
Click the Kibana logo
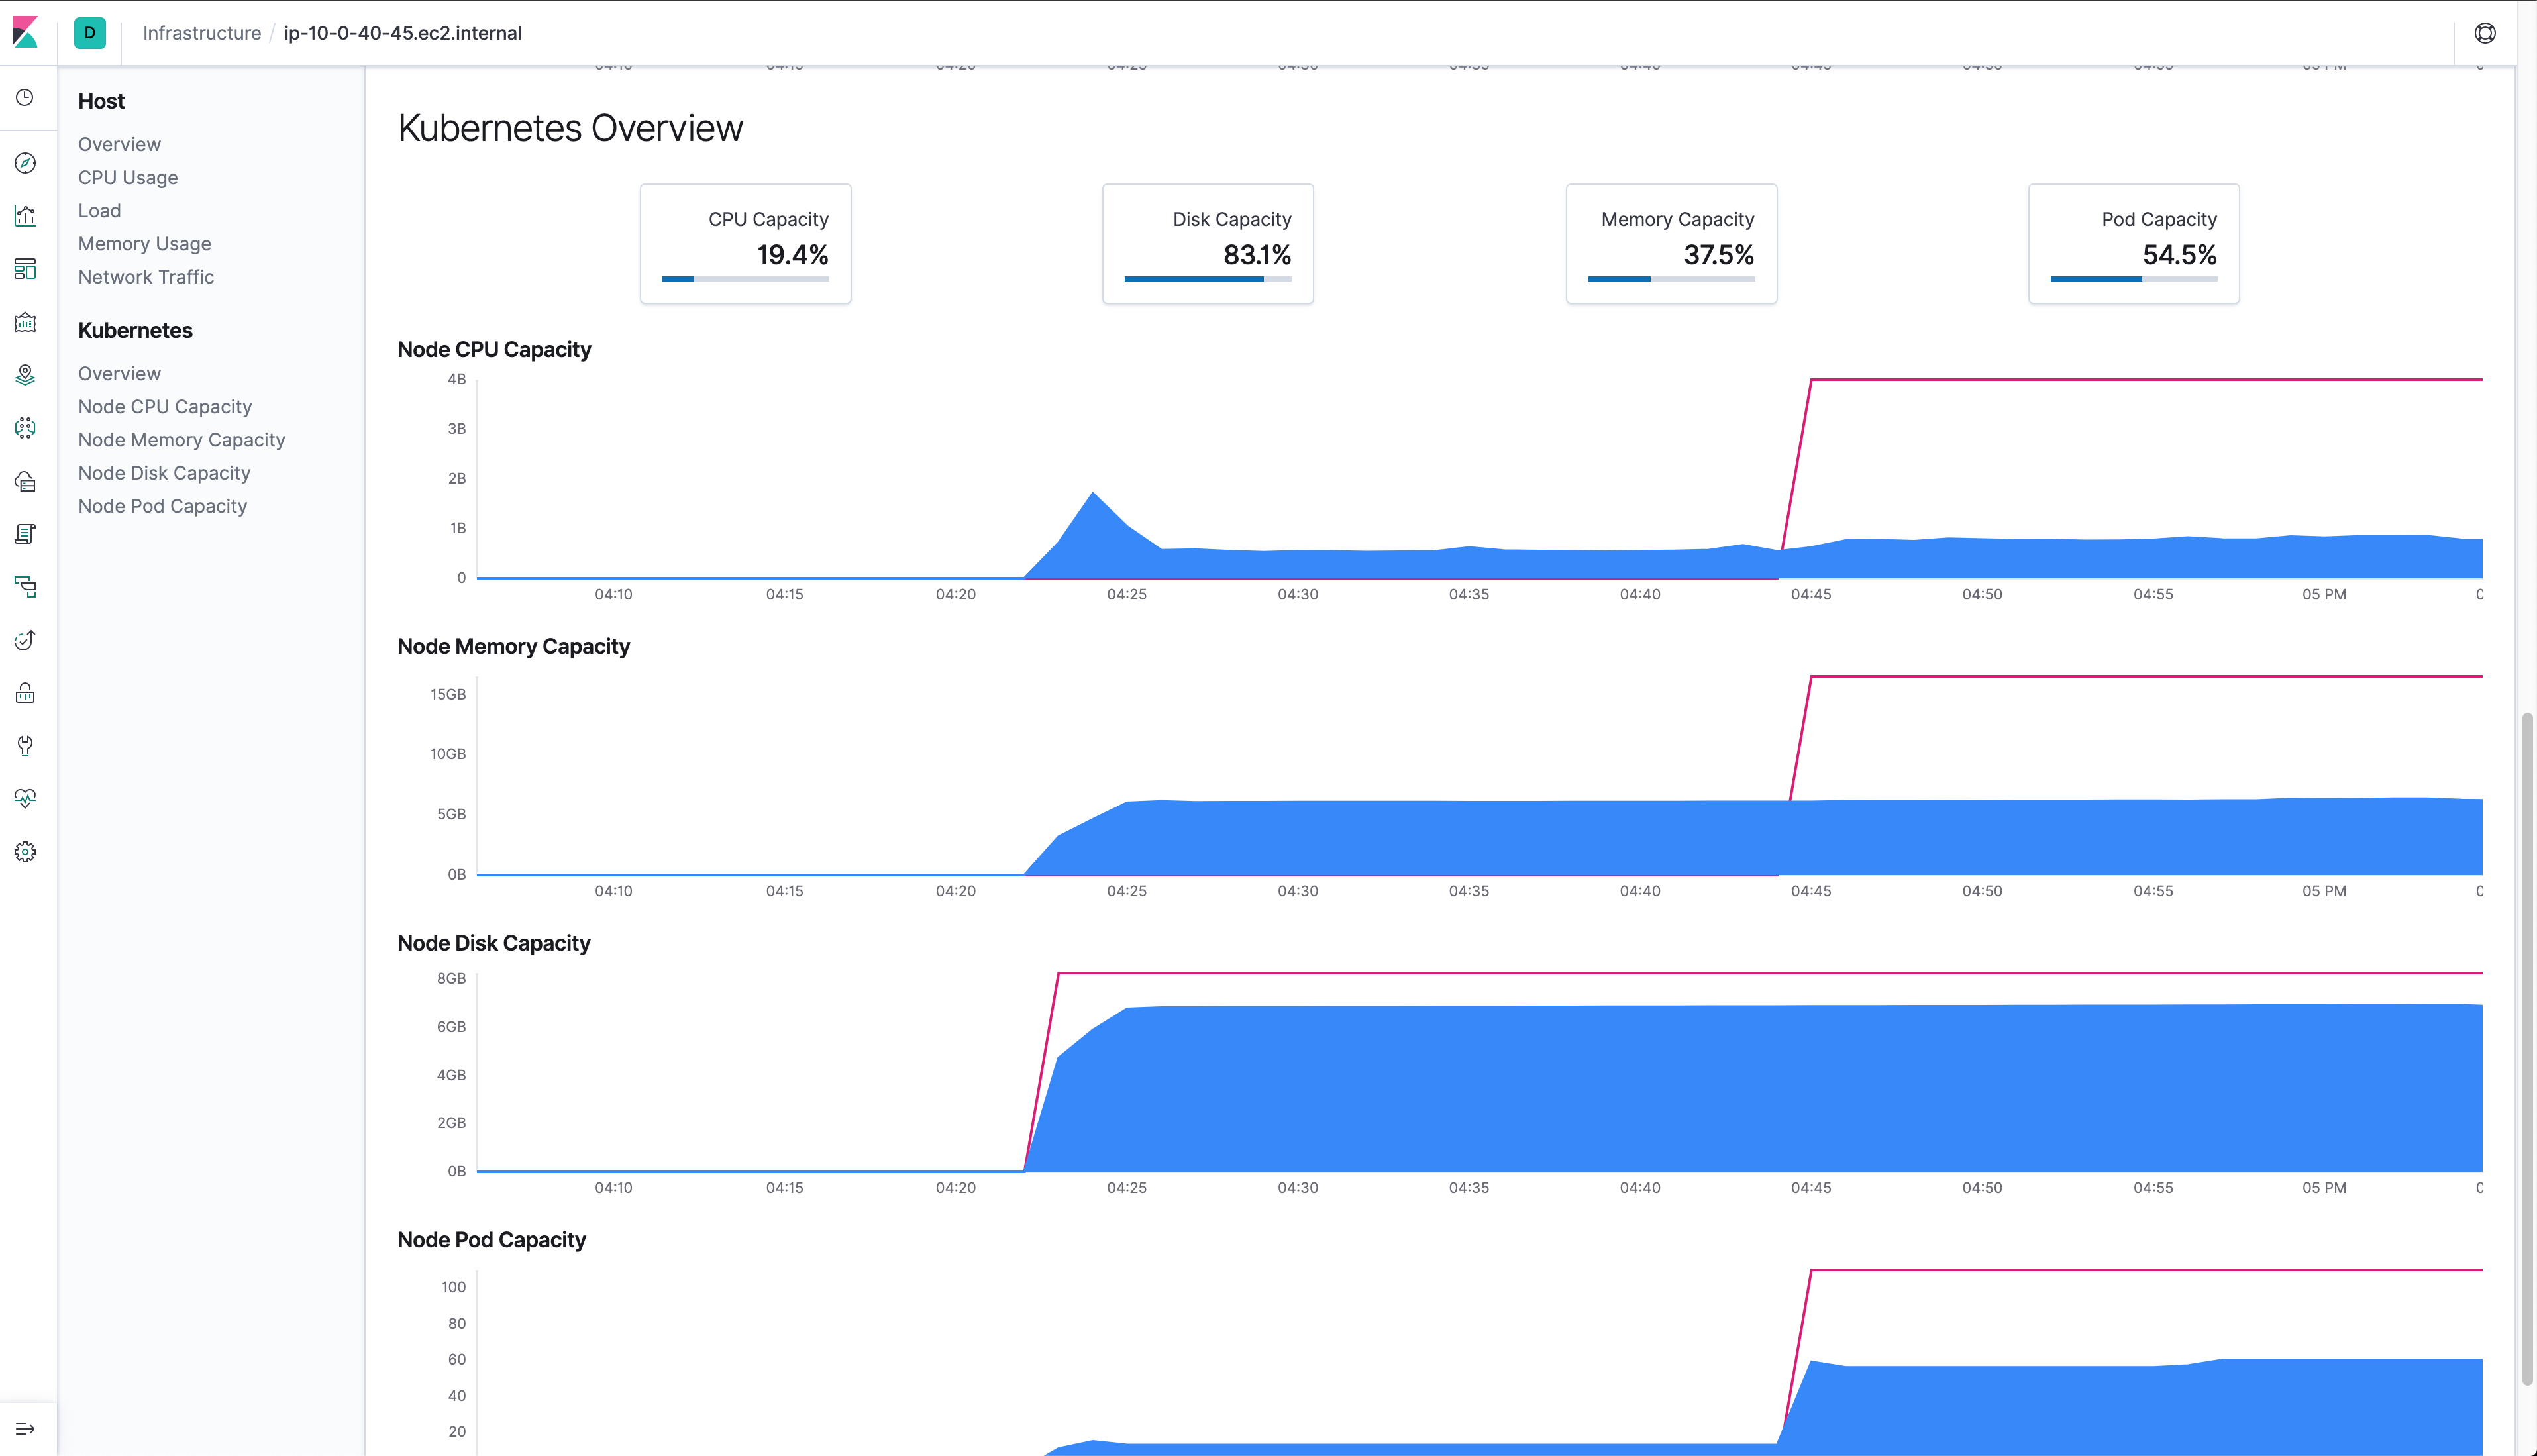pyautogui.click(x=26, y=33)
